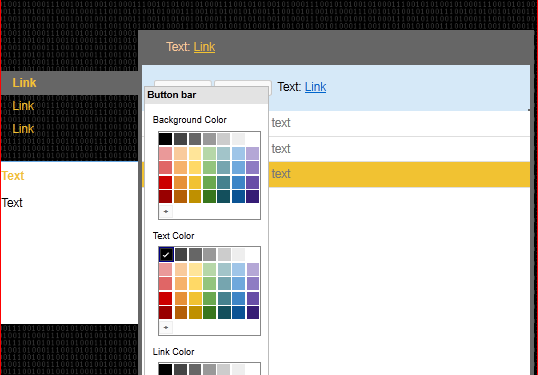Image resolution: width=538 pixels, height=375 pixels.
Task: Pick dark maroon red in Background Color palette
Action: [x=165, y=197]
